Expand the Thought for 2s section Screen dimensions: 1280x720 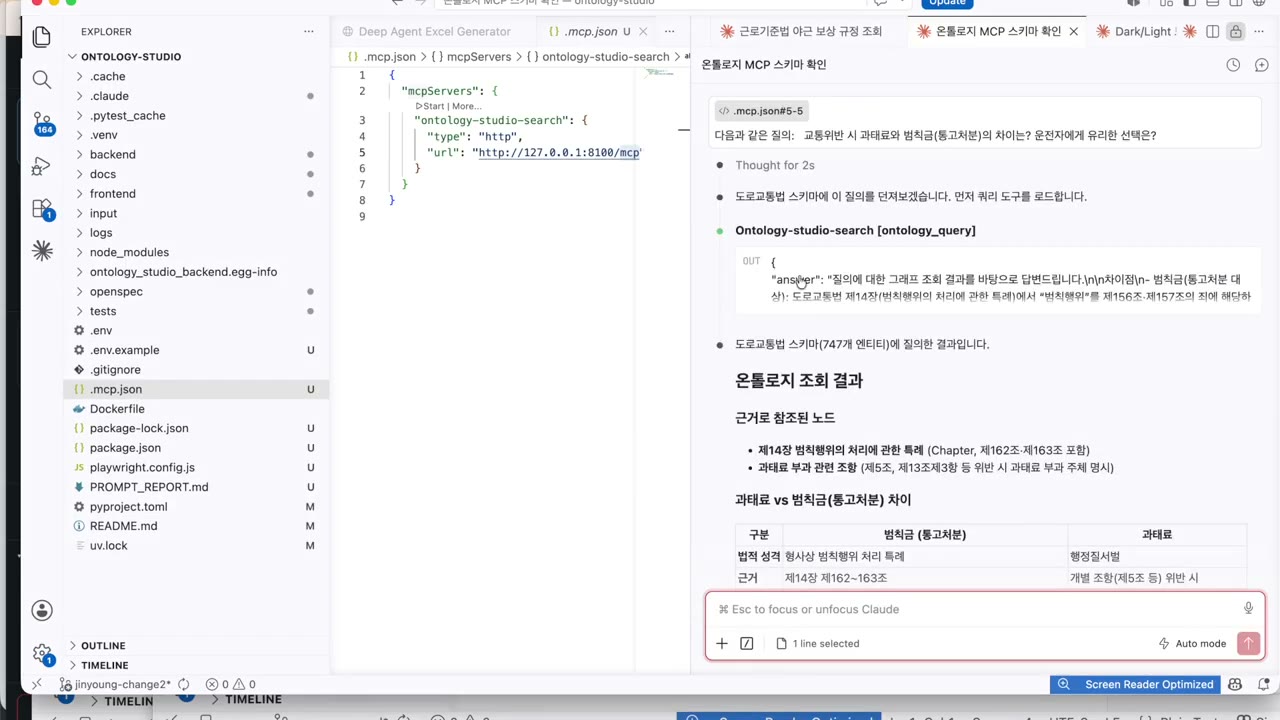coord(774,165)
